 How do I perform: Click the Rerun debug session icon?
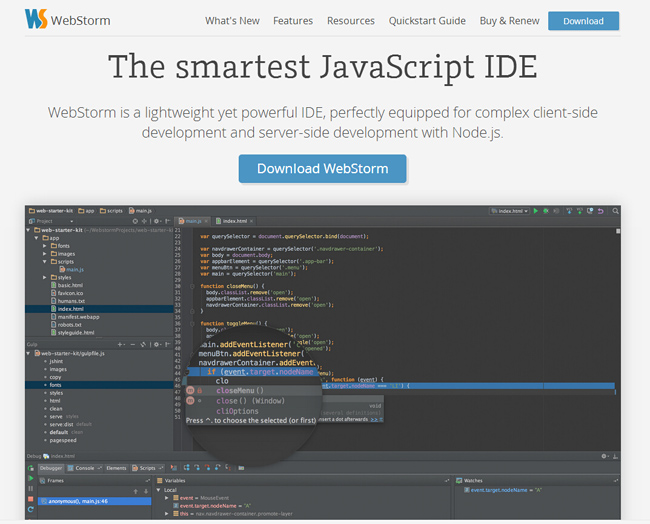[x=31, y=468]
